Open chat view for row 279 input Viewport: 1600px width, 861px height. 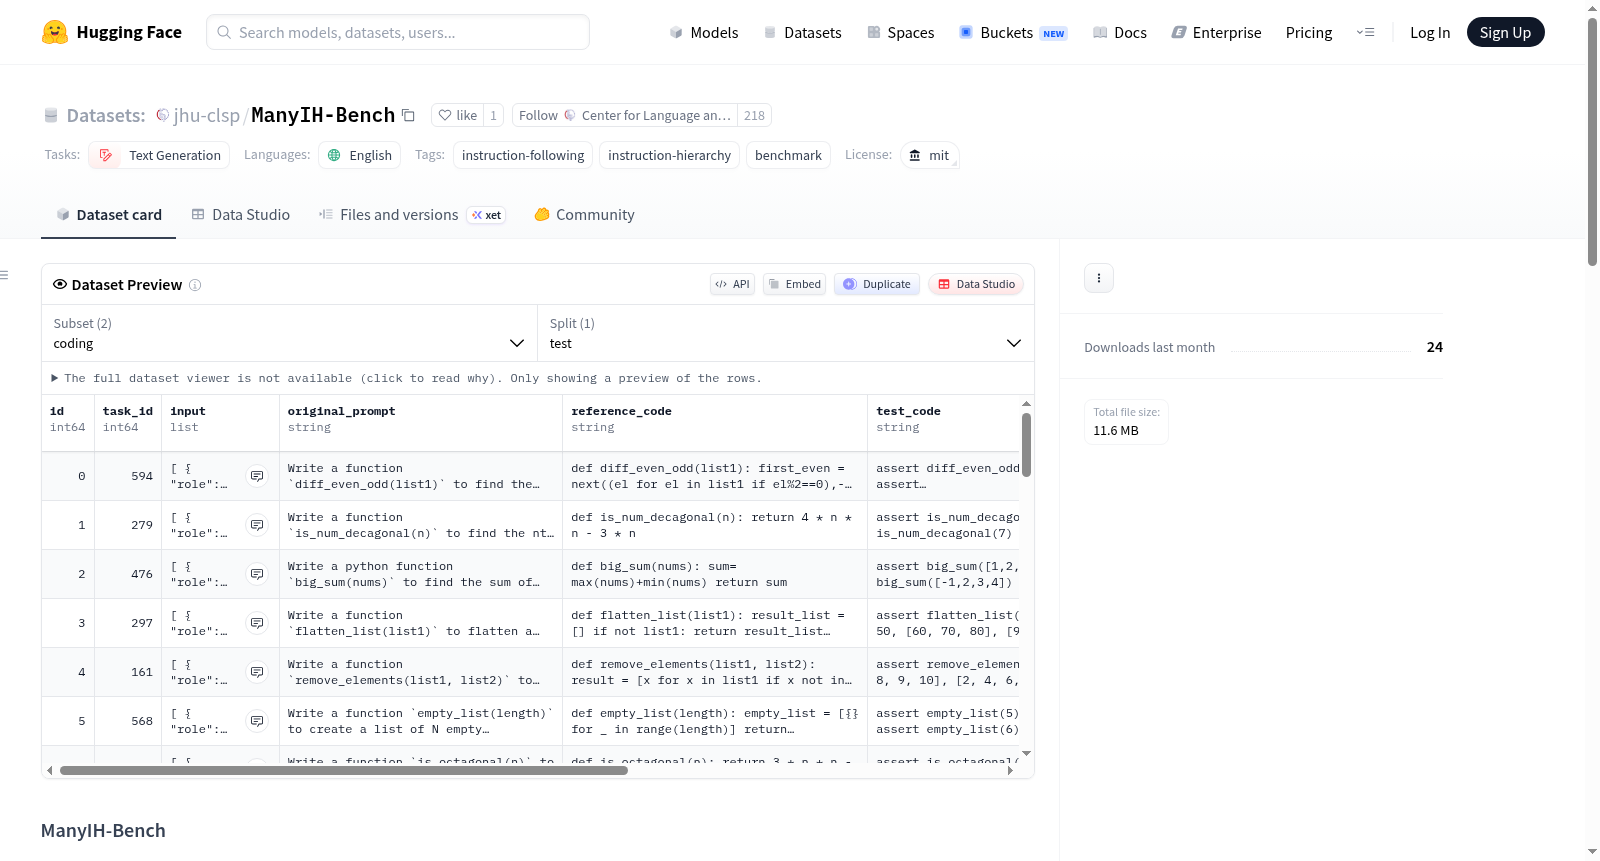click(x=257, y=525)
